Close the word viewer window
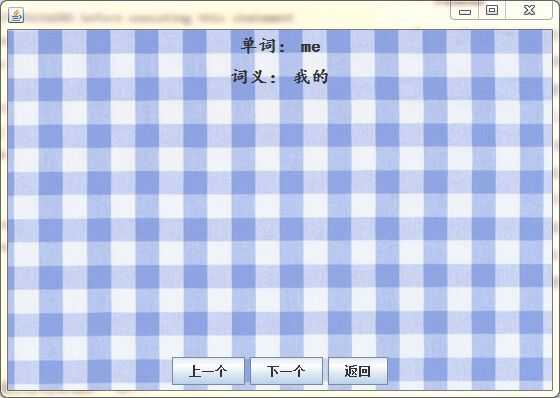The width and height of the screenshot is (560, 398). pos(529,10)
